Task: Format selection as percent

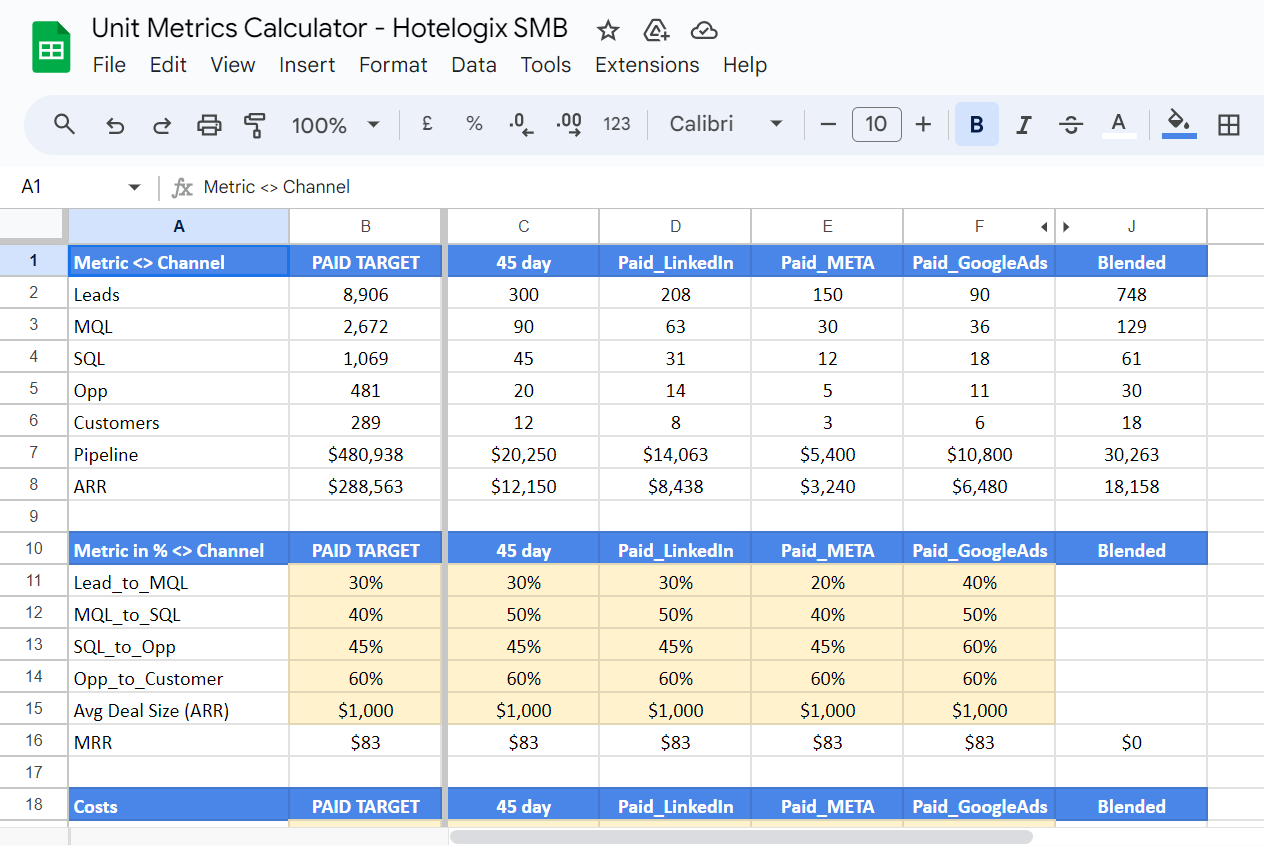Action: [x=473, y=124]
